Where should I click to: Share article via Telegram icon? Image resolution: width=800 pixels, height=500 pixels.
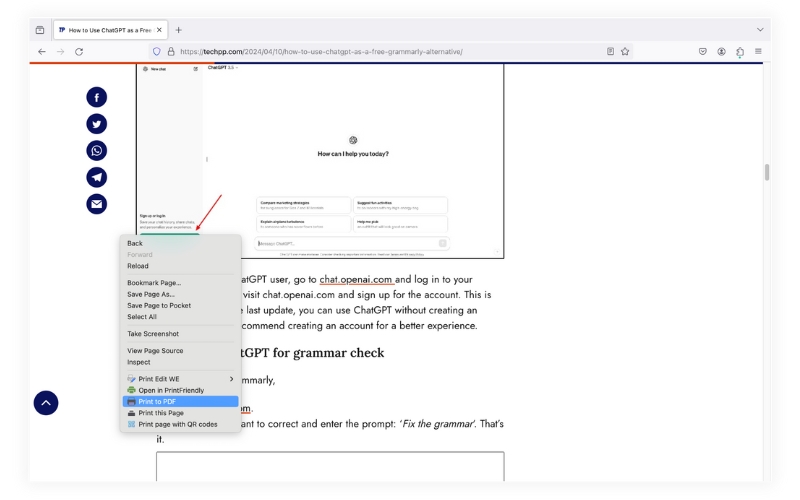pyautogui.click(x=96, y=177)
